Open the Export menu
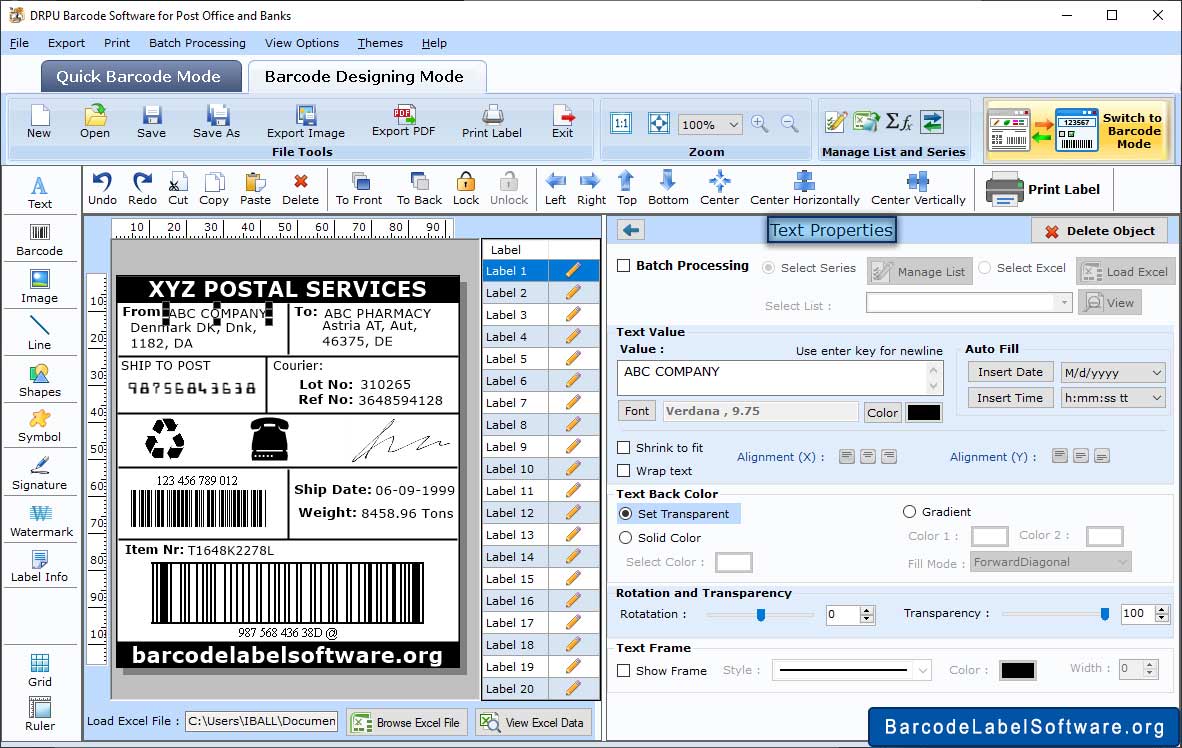The width and height of the screenshot is (1182, 748). [x=66, y=43]
